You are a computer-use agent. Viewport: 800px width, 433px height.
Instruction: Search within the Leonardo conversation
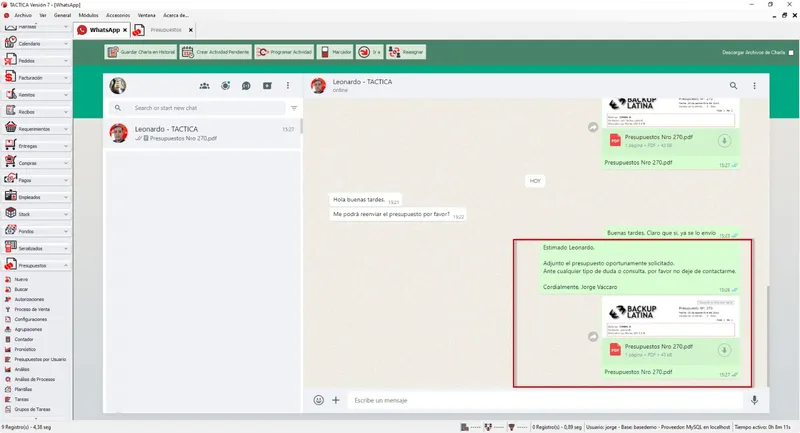click(x=733, y=86)
